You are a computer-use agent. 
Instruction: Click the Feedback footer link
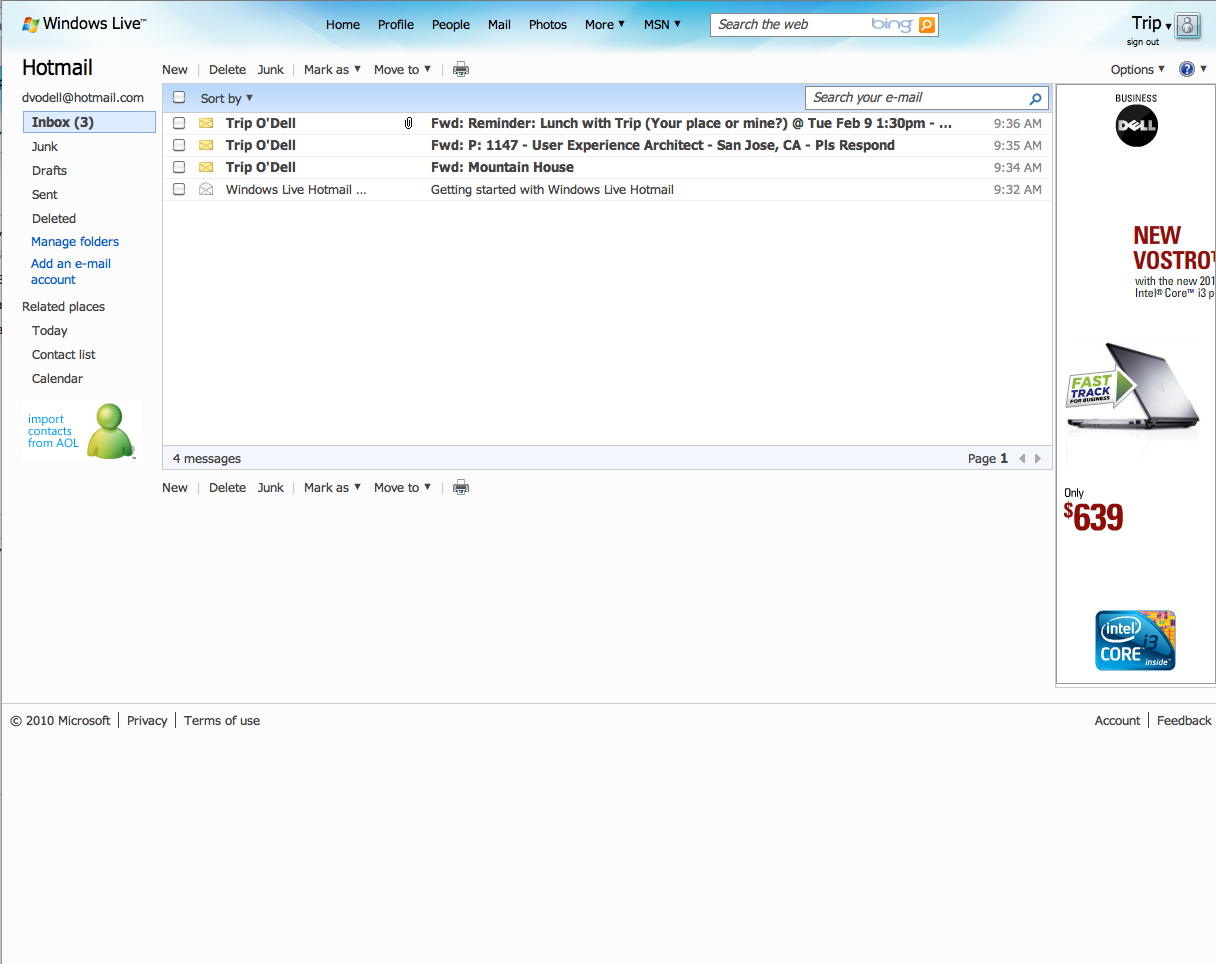click(x=1184, y=720)
